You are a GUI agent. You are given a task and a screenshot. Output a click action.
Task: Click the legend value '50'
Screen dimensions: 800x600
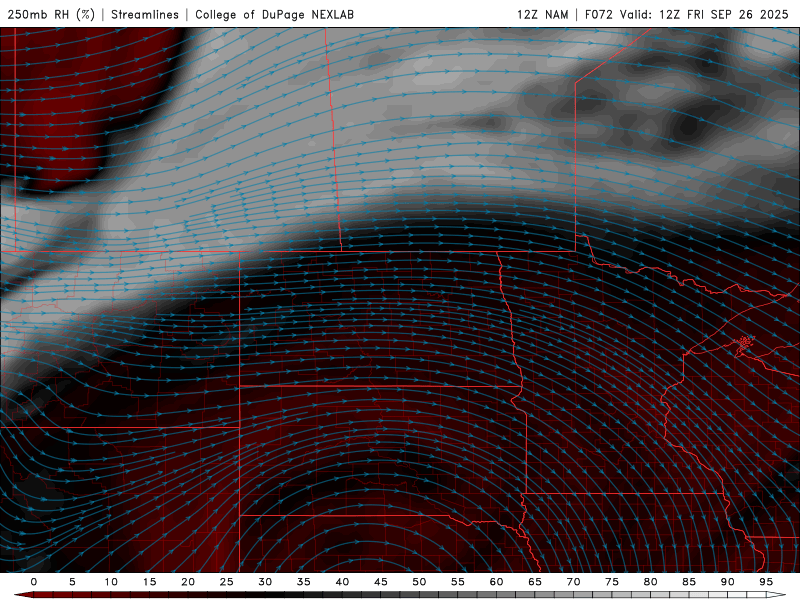(x=419, y=582)
